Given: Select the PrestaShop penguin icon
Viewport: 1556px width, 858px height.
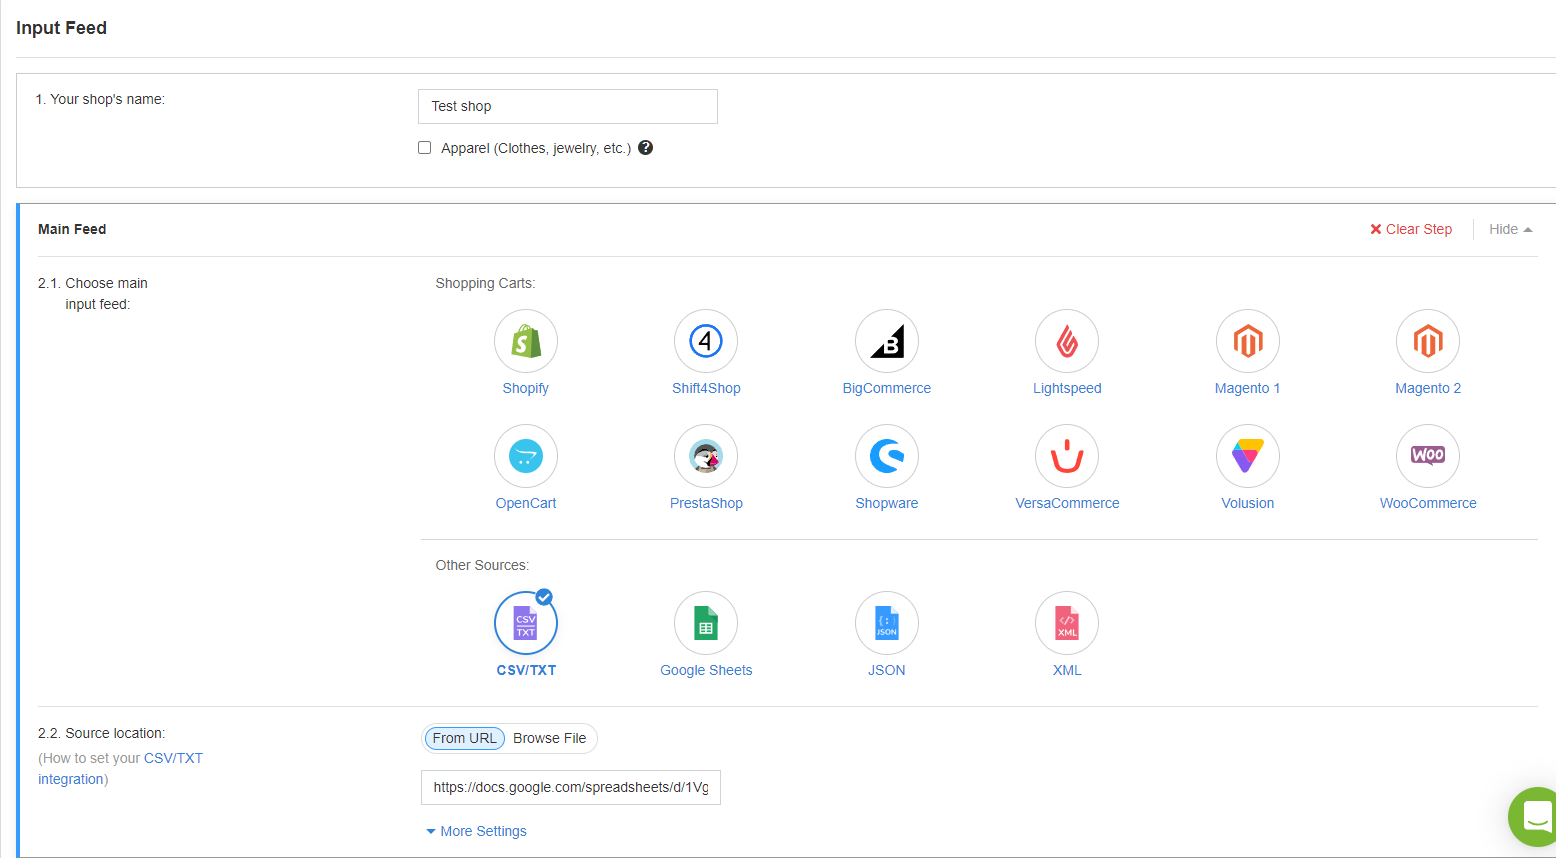Looking at the screenshot, I should click(x=706, y=456).
